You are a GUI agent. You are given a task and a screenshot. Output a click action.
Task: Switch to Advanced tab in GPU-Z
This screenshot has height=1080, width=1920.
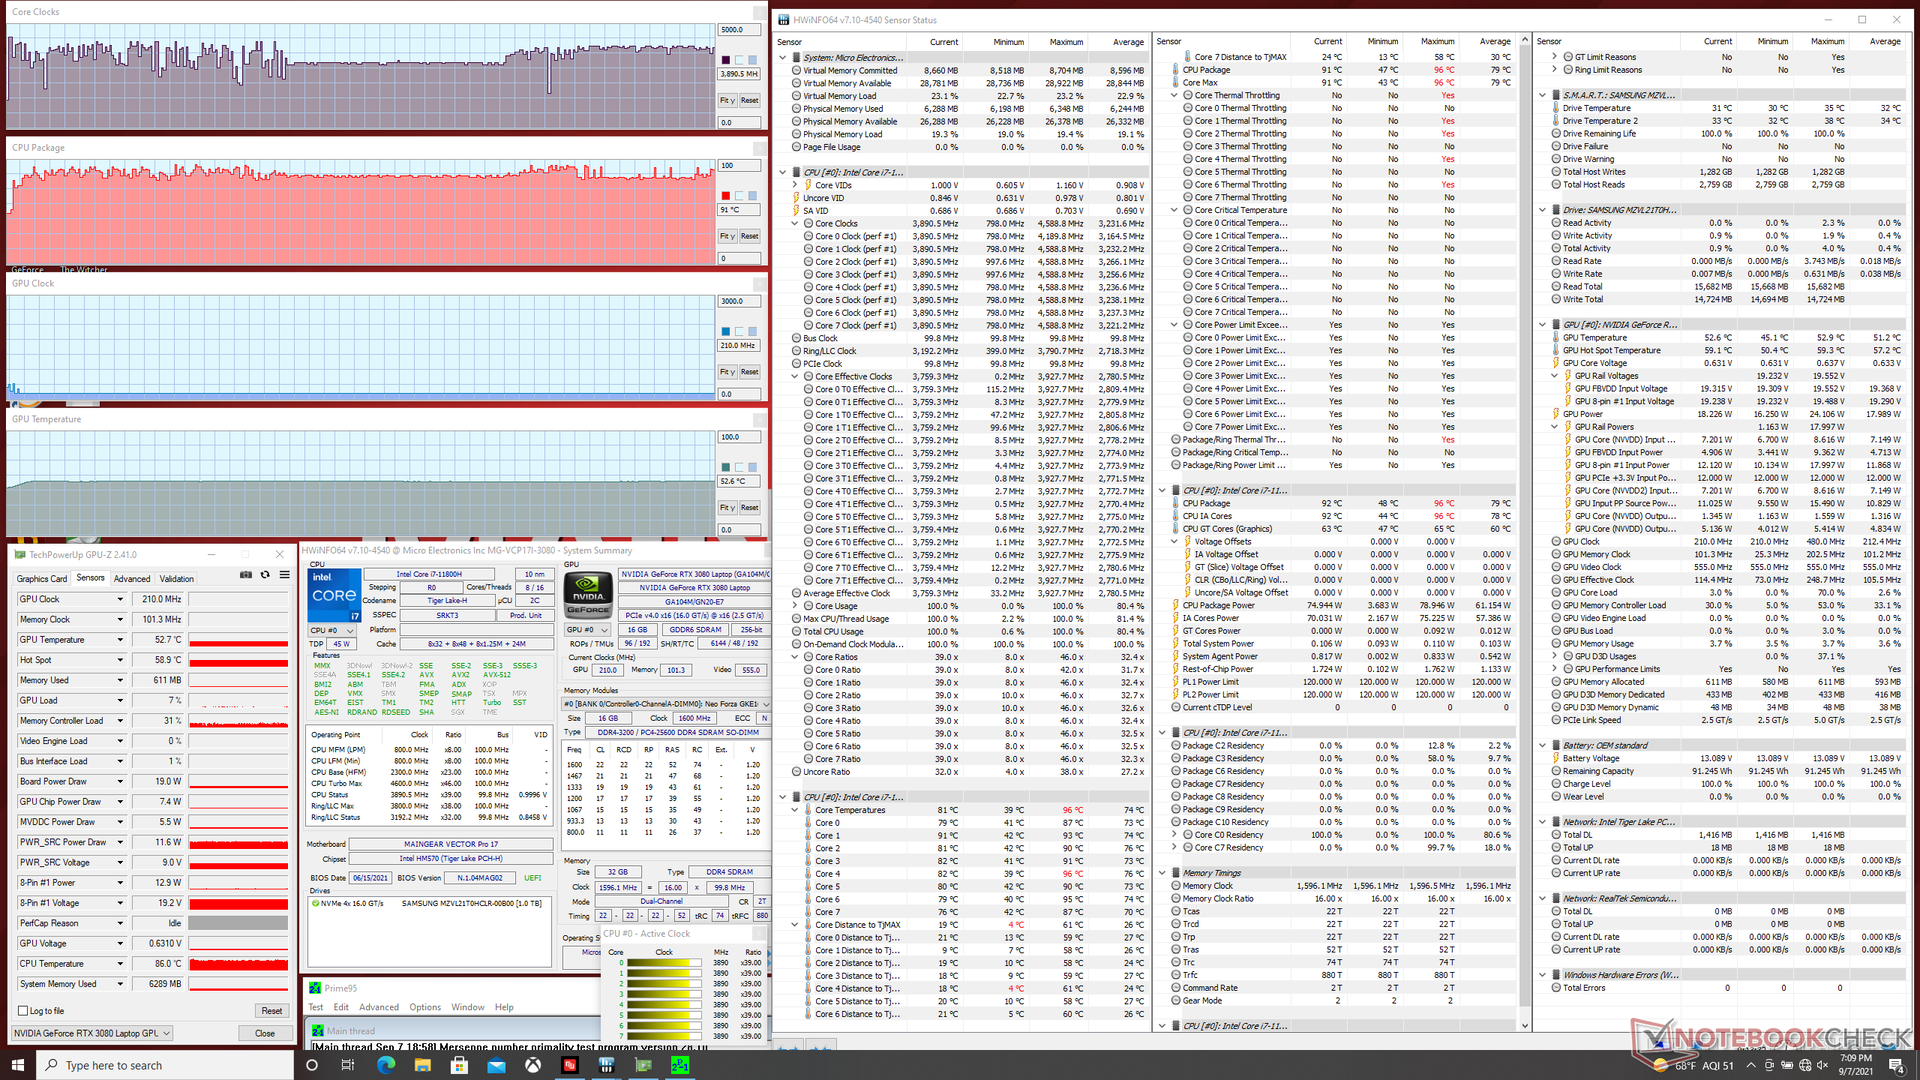pos(132,579)
